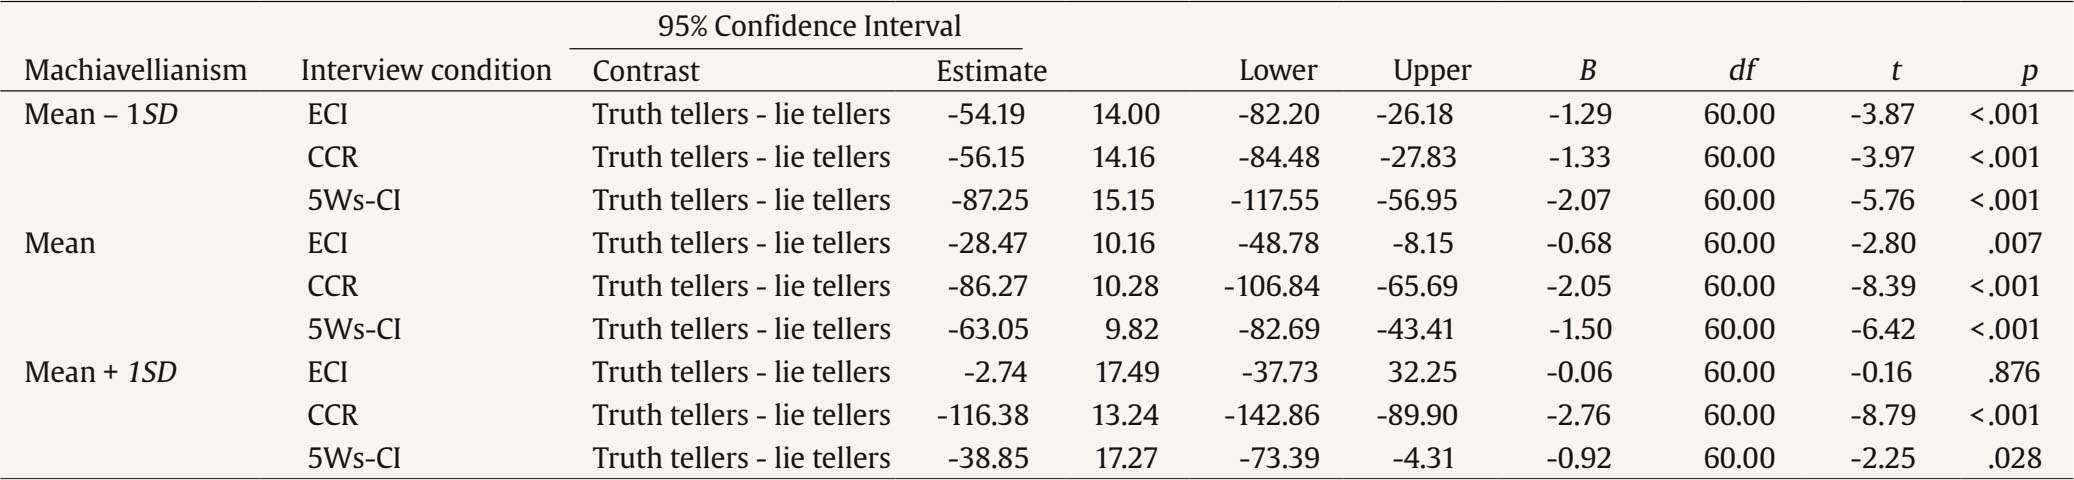This screenshot has width=2074, height=480.
Task: Select the Contrast column header
Action: (646, 71)
